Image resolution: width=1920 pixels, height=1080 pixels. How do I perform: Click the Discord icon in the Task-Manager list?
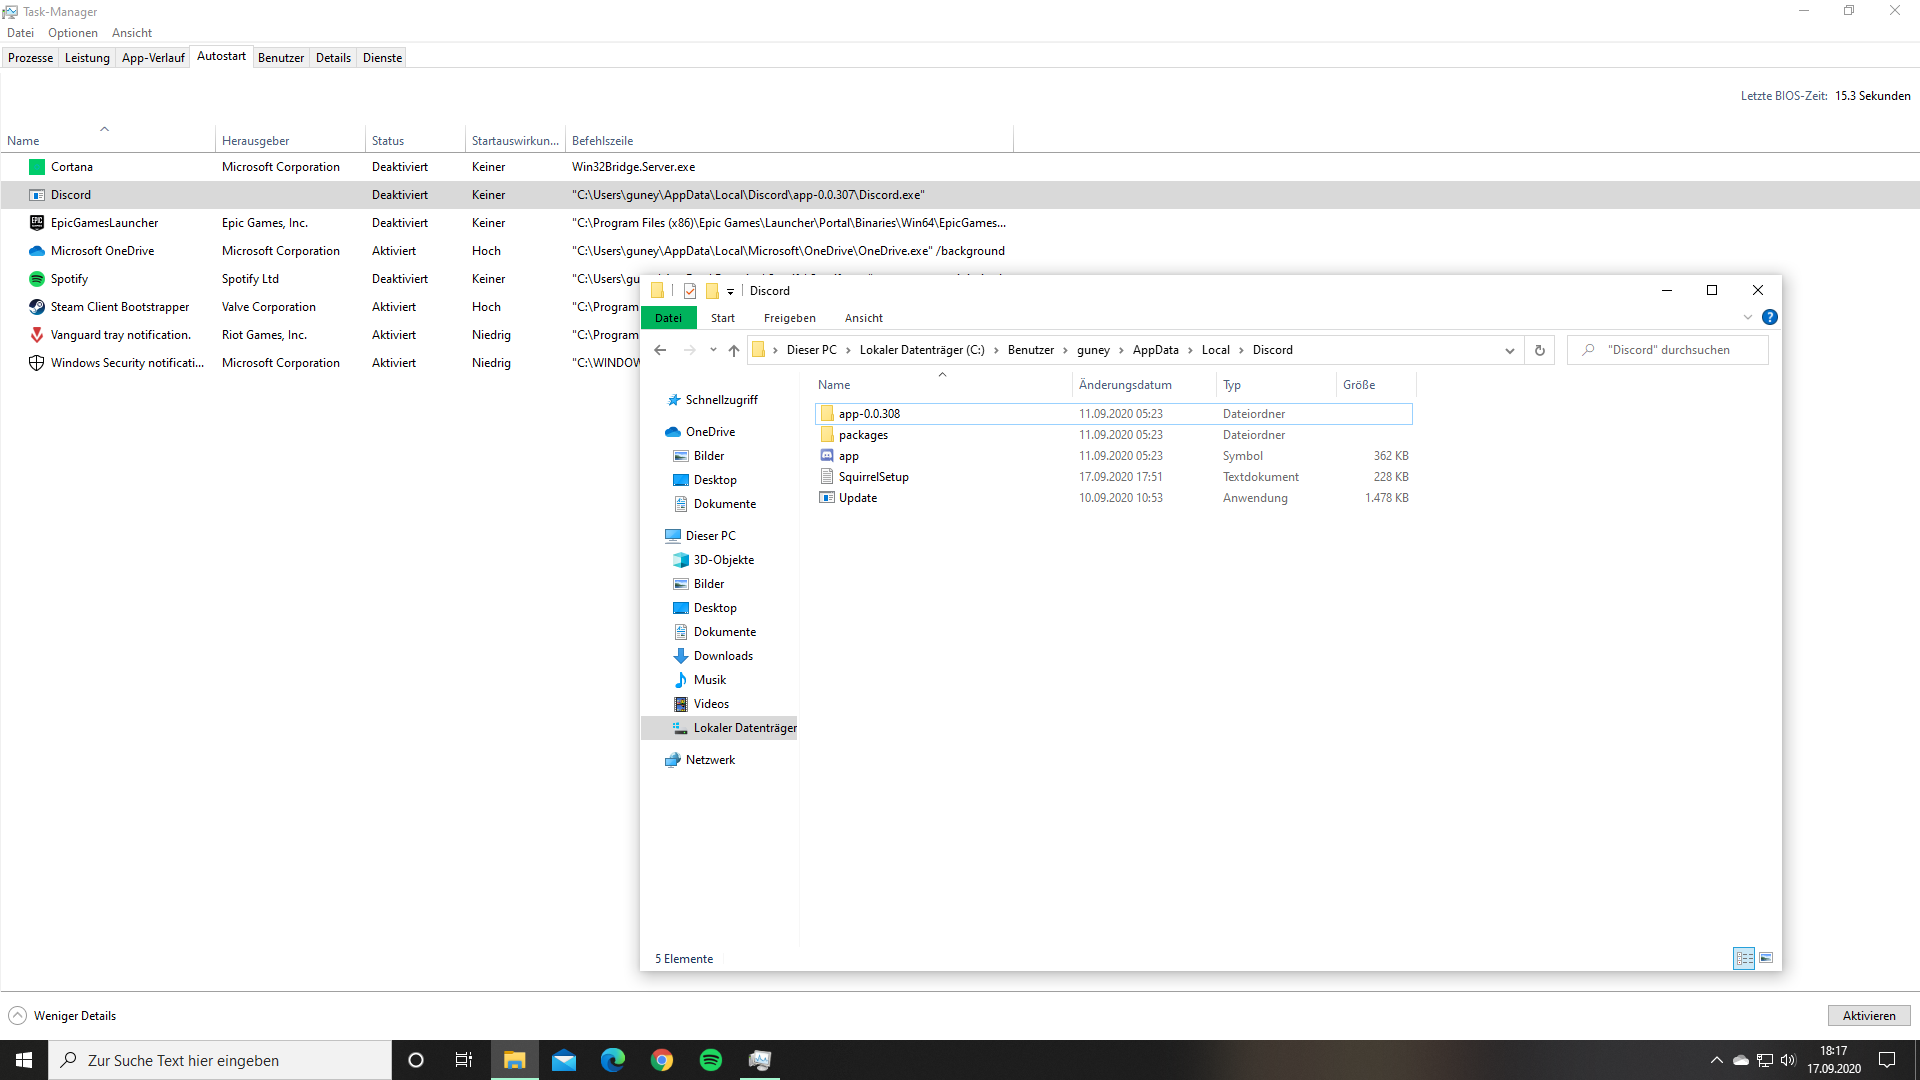[37, 195]
